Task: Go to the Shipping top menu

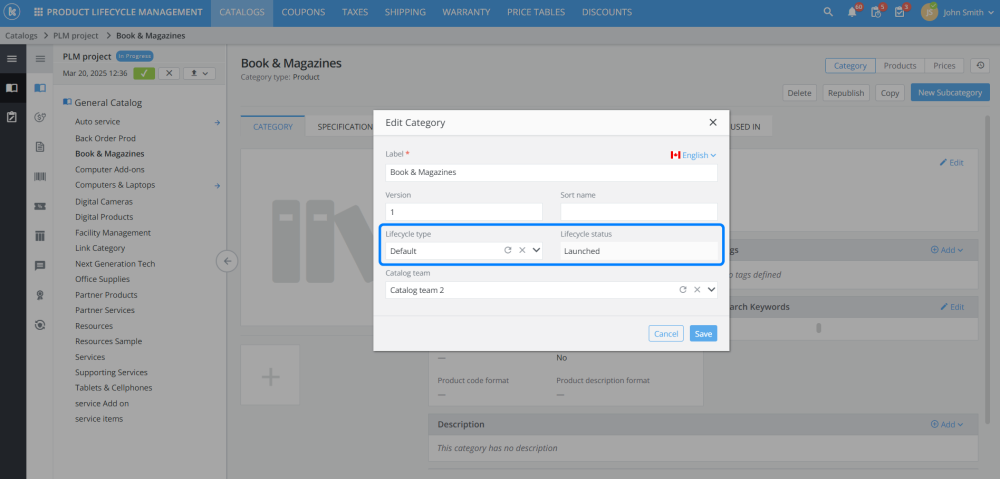Action: 406,12
